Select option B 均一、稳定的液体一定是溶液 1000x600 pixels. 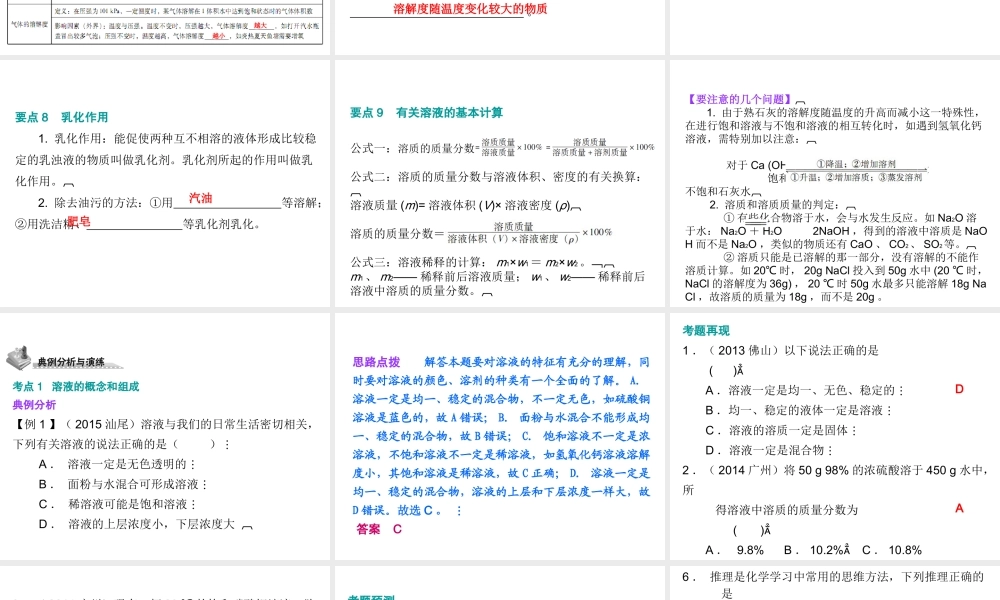click(x=799, y=410)
